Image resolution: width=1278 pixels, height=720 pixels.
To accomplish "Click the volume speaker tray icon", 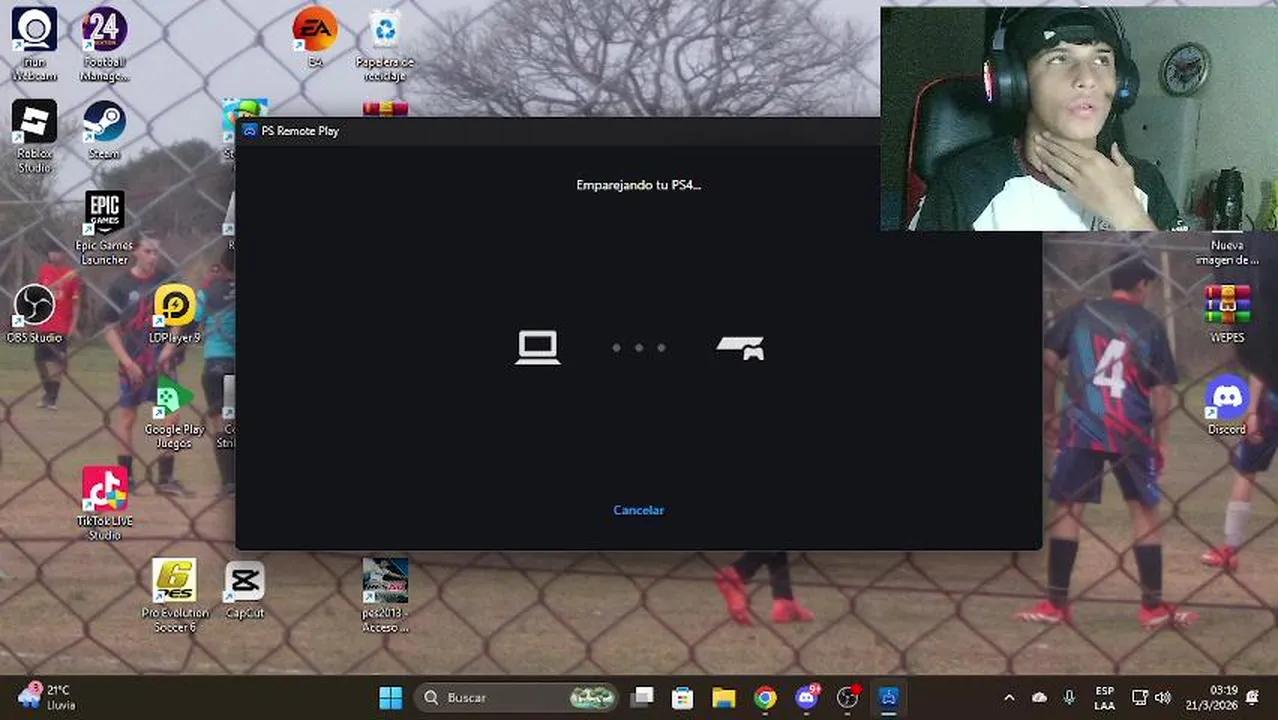I will 1162,698.
